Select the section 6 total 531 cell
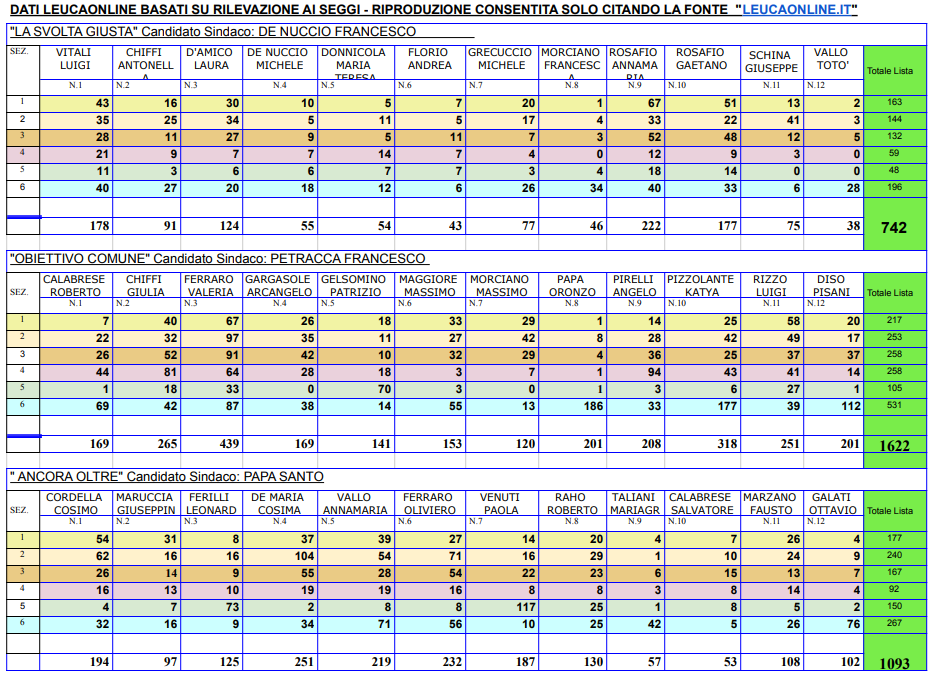This screenshot has height=674, width=932. [893, 407]
